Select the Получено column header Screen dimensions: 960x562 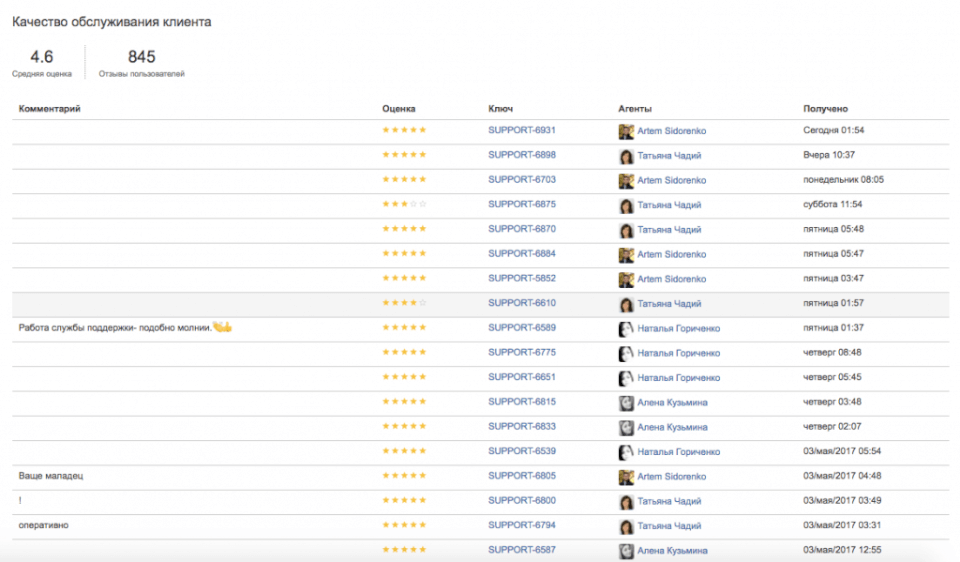(825, 109)
